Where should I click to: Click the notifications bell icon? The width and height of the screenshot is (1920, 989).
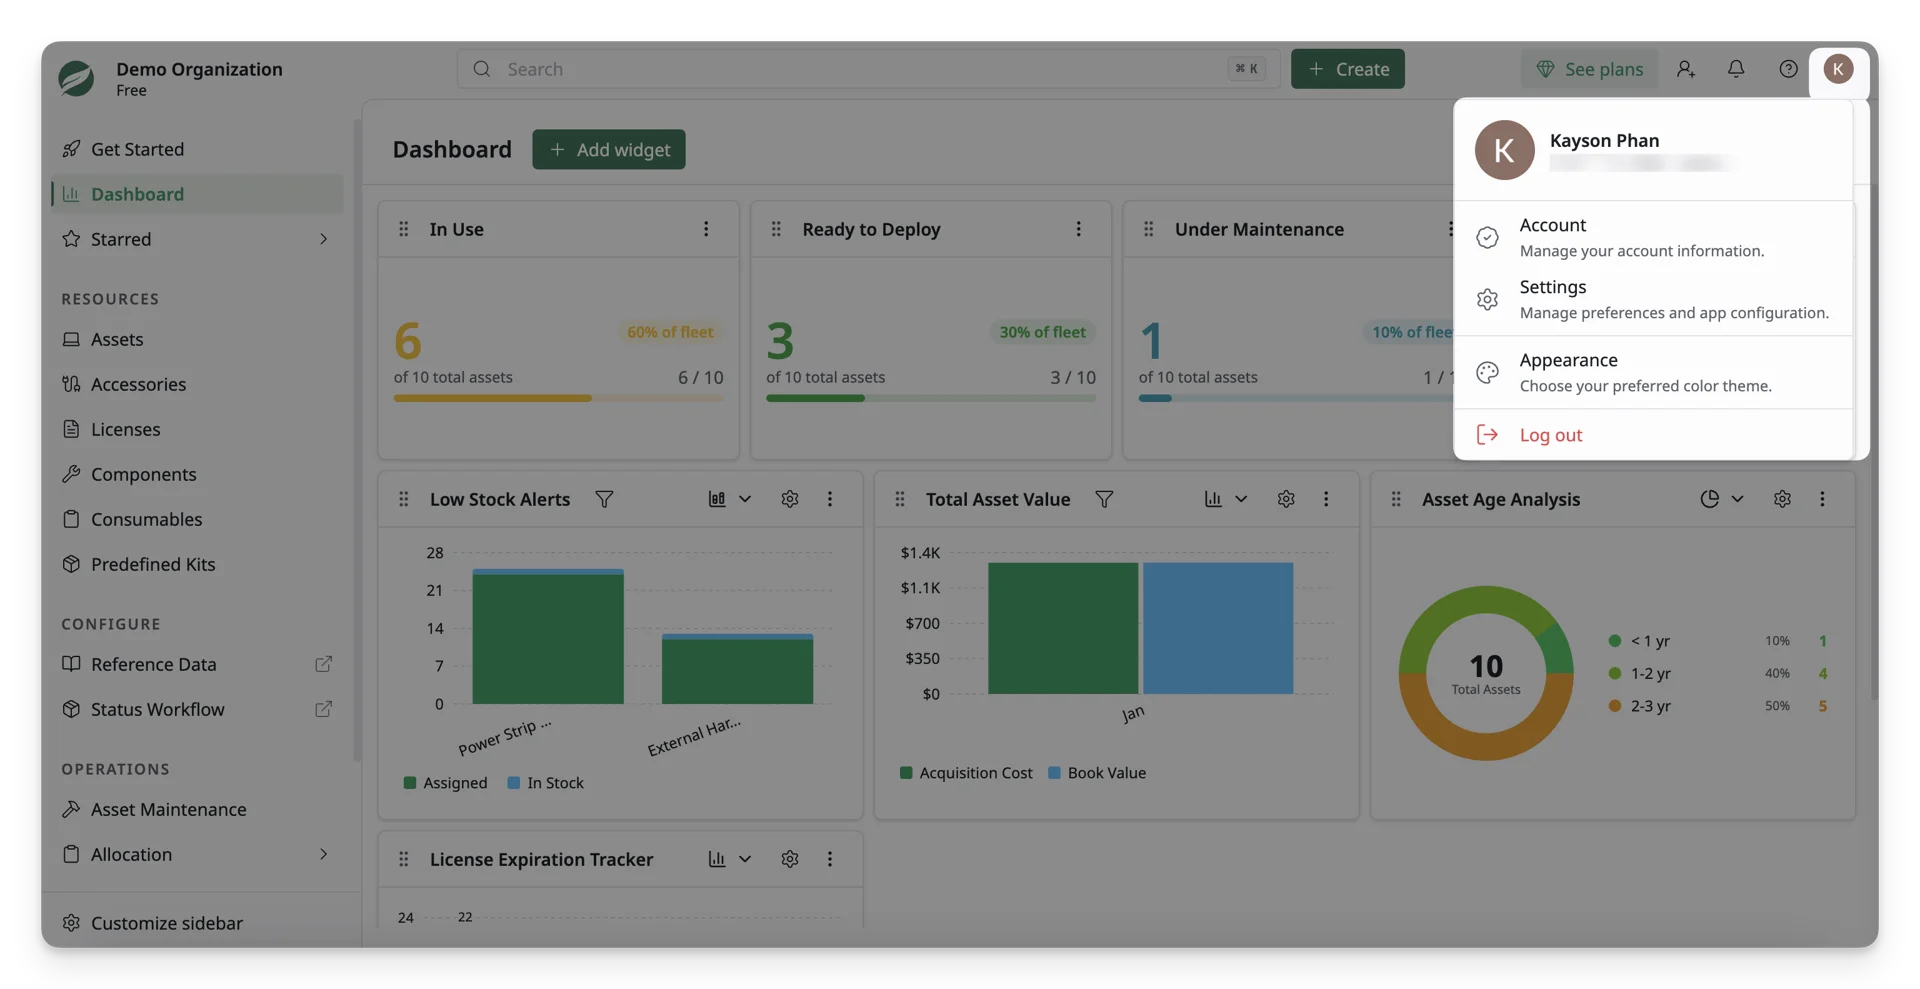pos(1736,69)
